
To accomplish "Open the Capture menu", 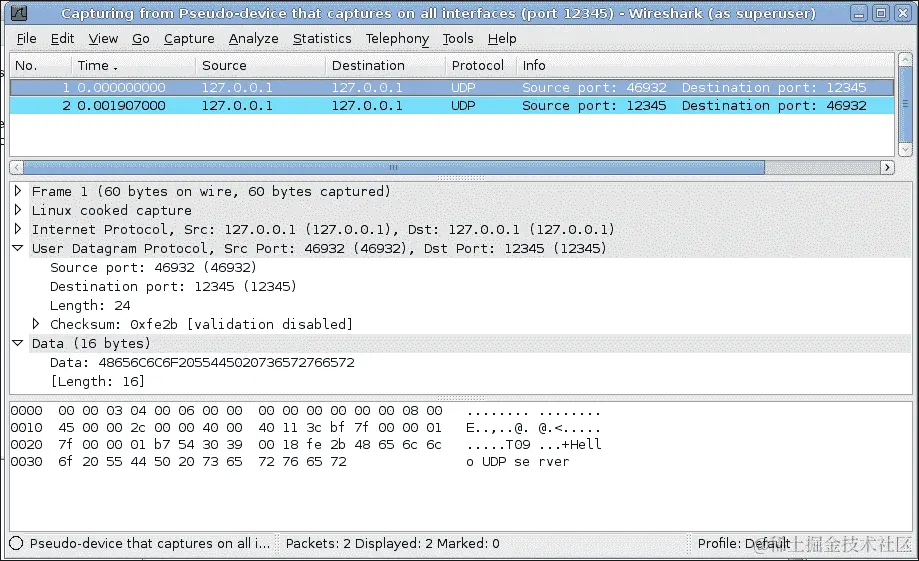I will click(189, 39).
